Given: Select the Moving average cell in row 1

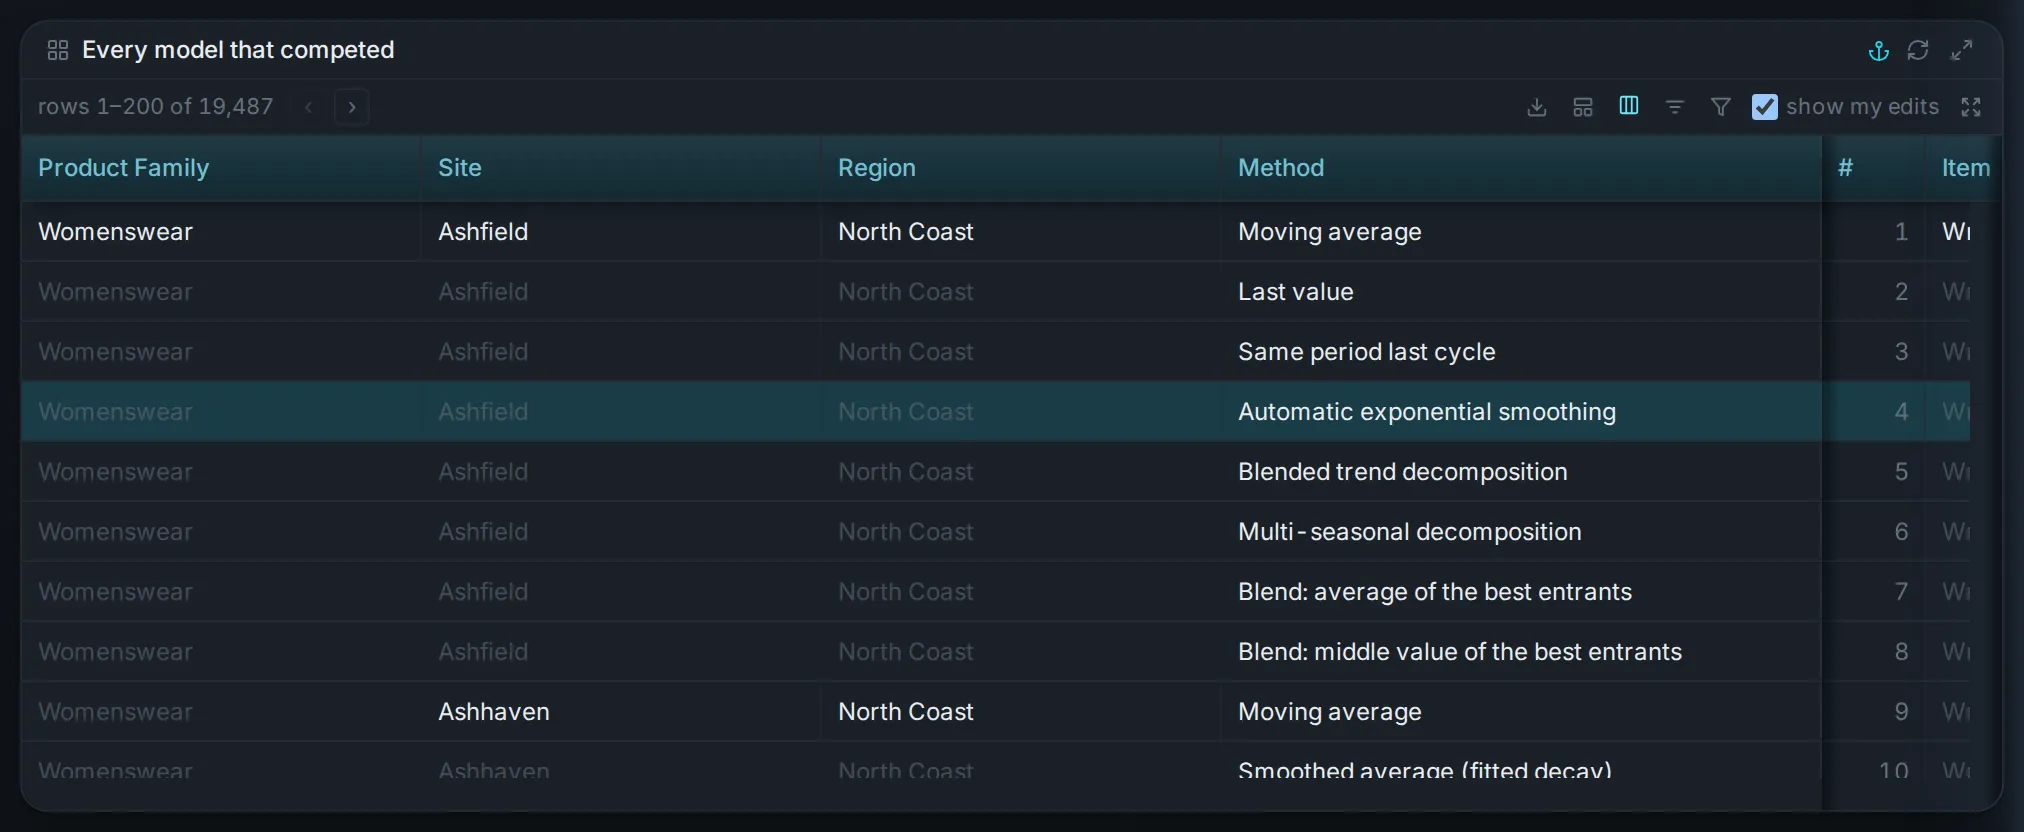Looking at the screenshot, I should [x=1521, y=231].
